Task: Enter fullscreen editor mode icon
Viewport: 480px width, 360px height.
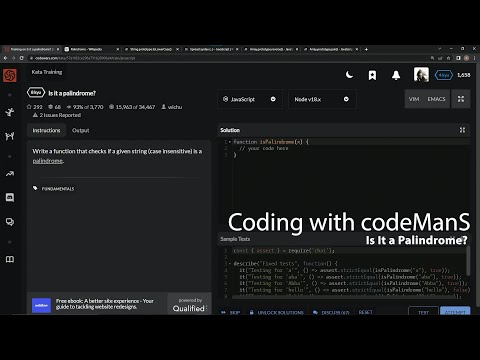Action: [x=461, y=99]
